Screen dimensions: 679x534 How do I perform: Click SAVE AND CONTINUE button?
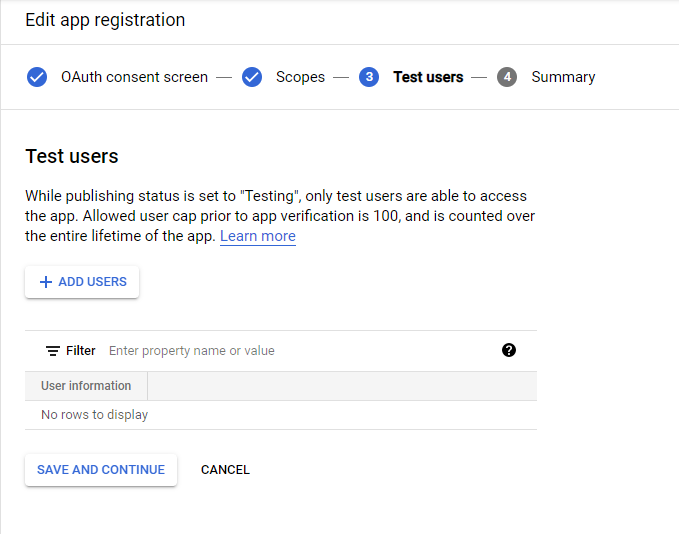(101, 470)
